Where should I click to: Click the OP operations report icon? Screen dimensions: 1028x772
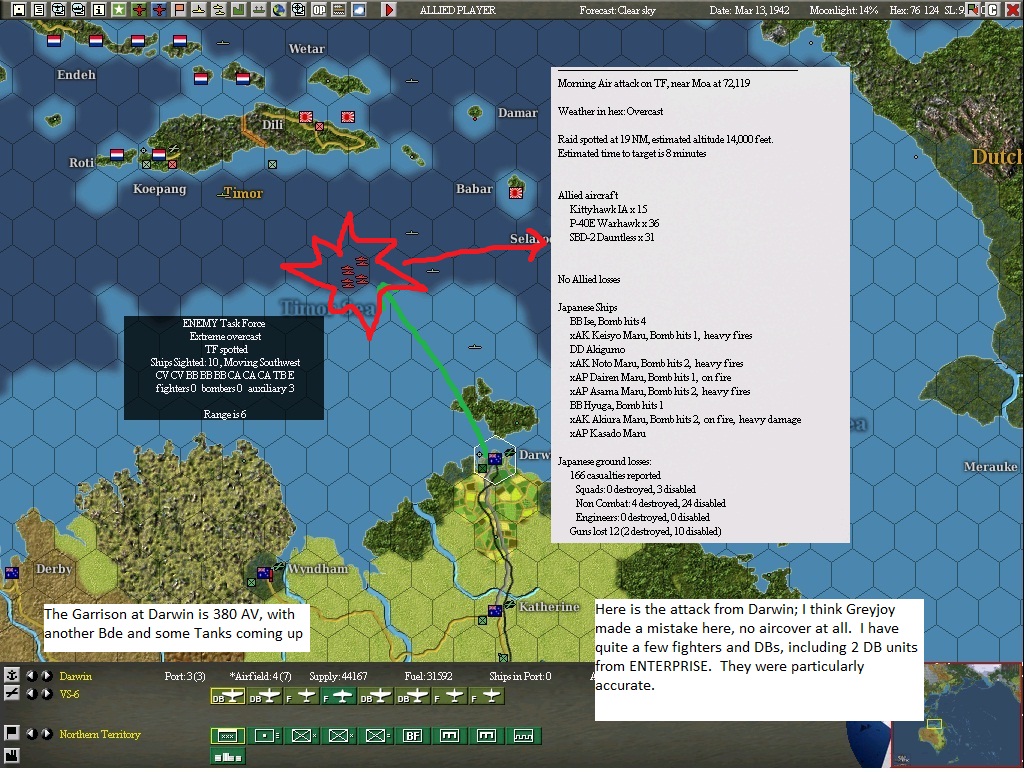pyautogui.click(x=319, y=9)
